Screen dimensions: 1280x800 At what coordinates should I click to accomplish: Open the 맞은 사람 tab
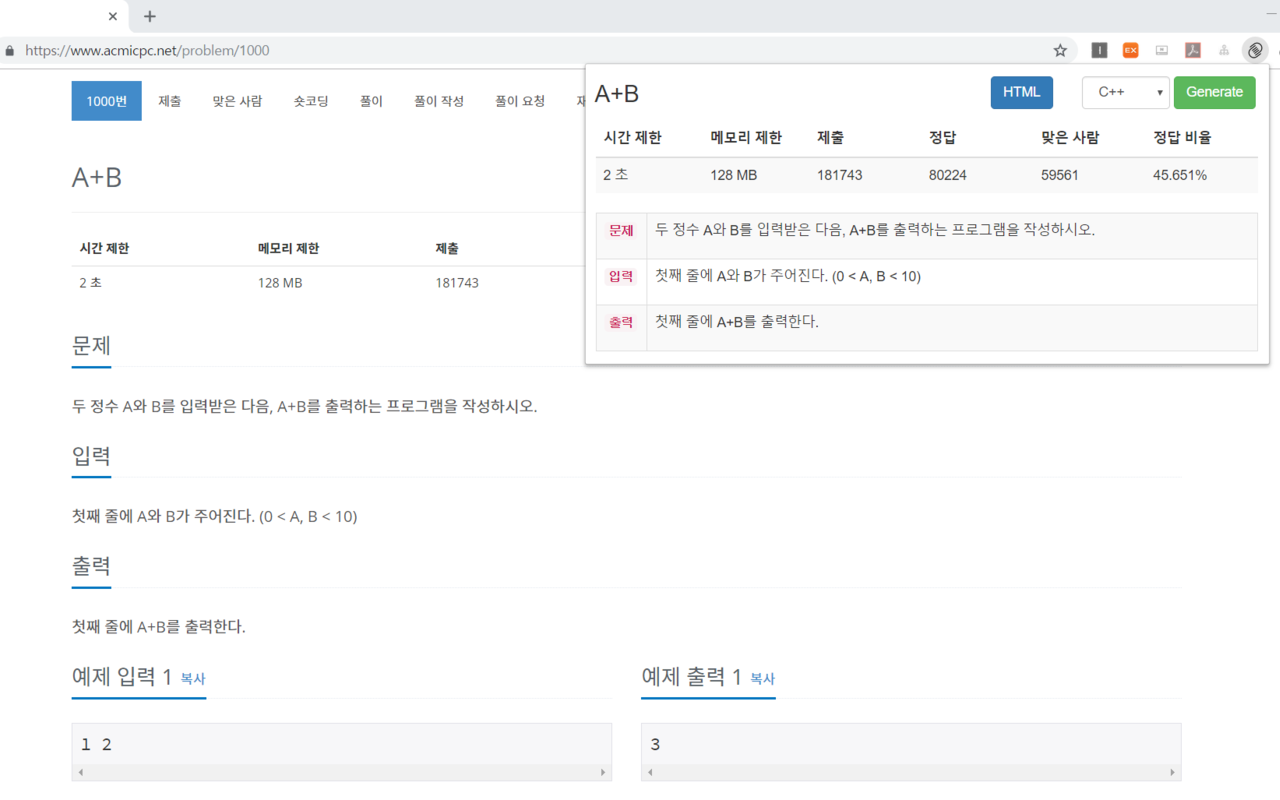pyautogui.click(x=237, y=101)
